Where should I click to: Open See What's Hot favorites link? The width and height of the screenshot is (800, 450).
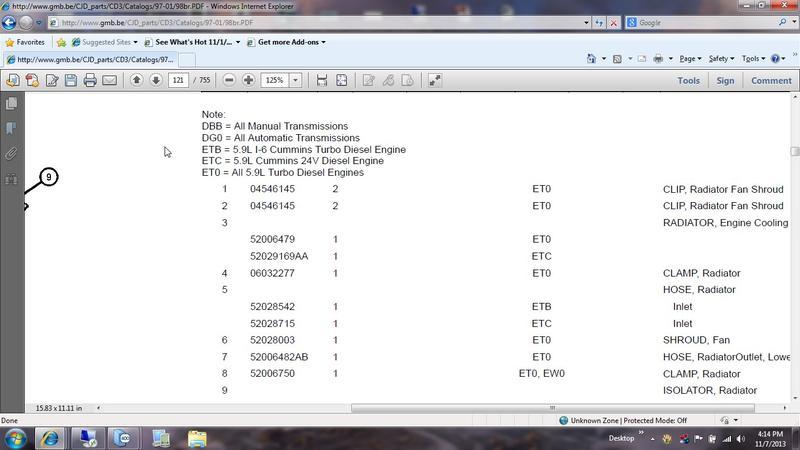point(192,42)
